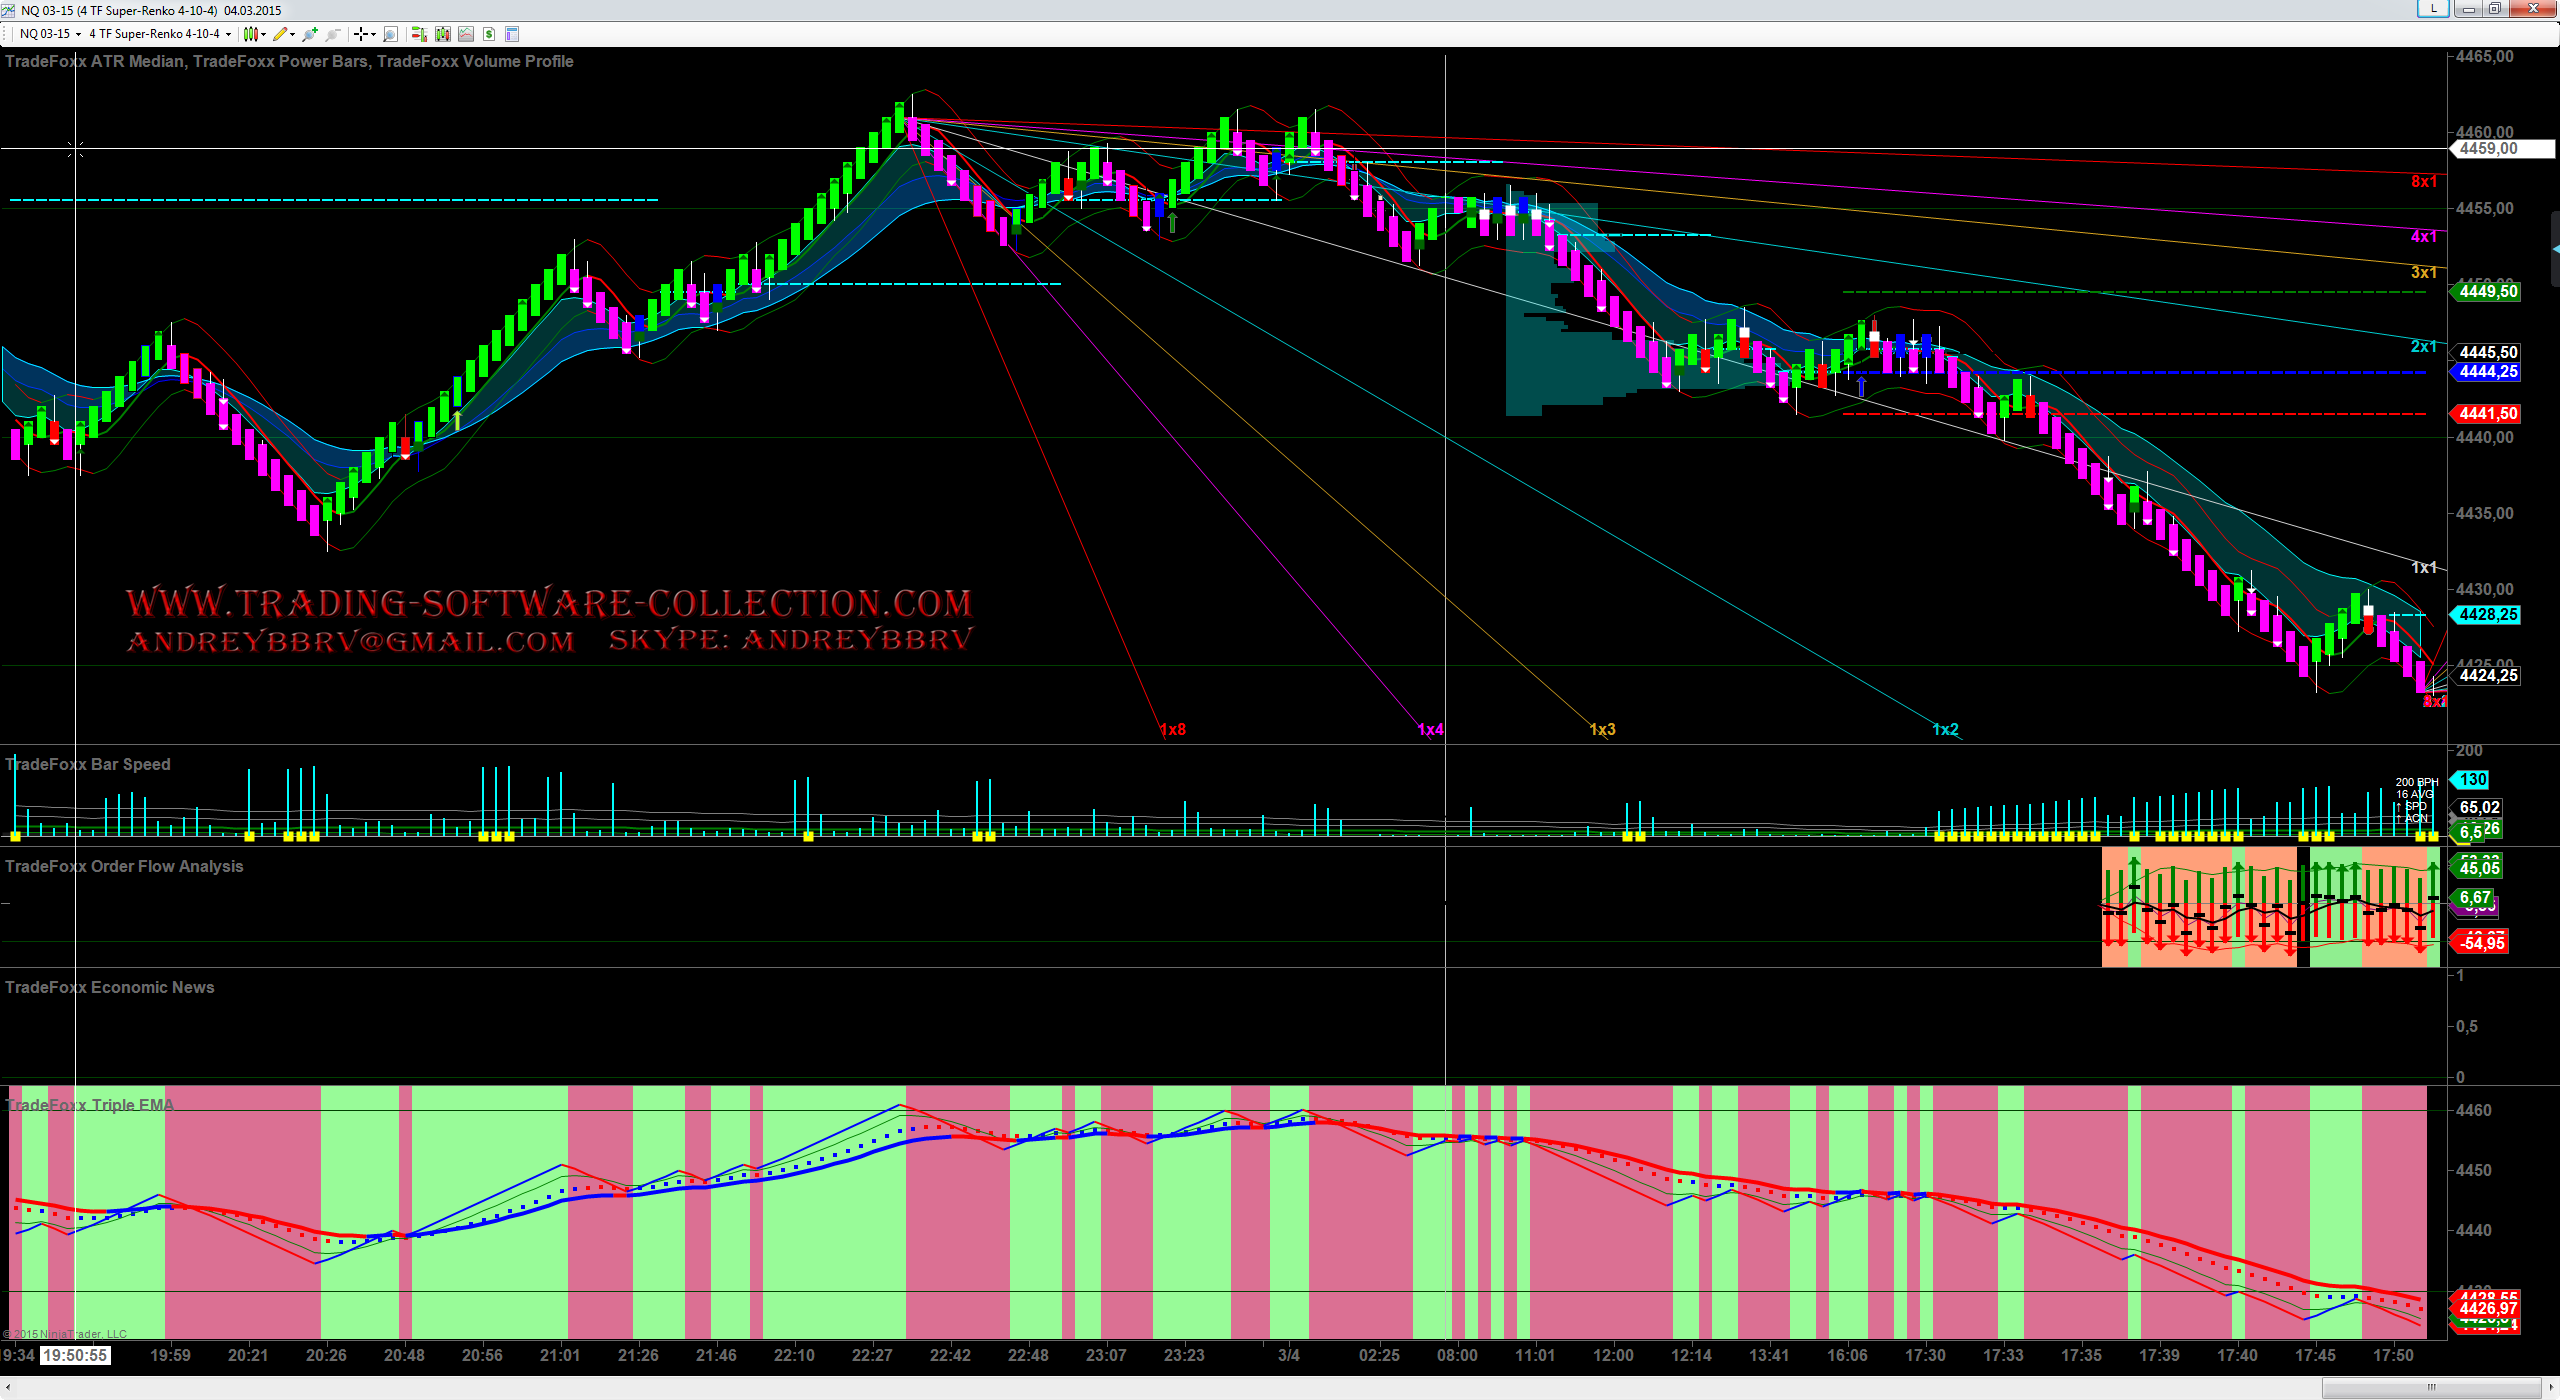Open the drawing tools dropdown arrow
2560x1400 pixels.
pos(292,34)
